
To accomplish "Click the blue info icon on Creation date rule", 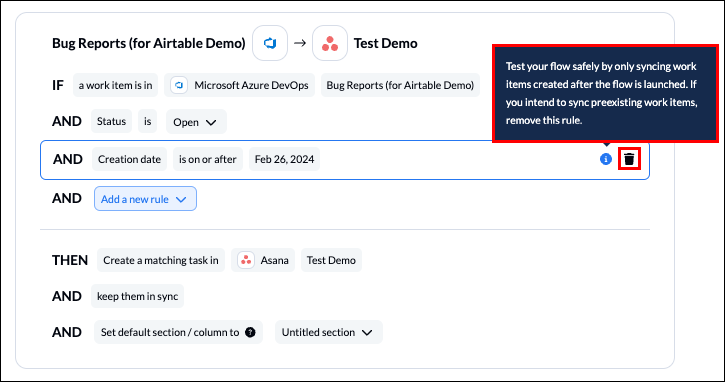I will tap(606, 159).
